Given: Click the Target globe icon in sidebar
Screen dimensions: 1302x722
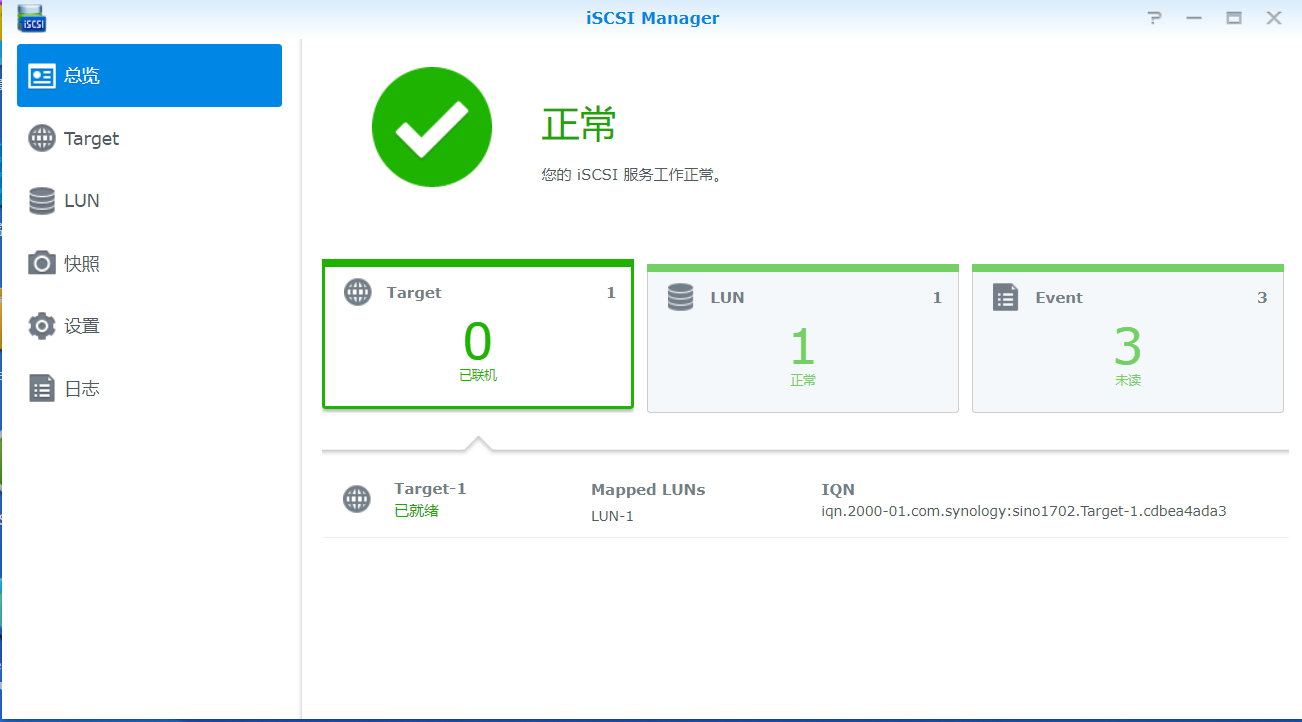Looking at the screenshot, I should coord(42,139).
